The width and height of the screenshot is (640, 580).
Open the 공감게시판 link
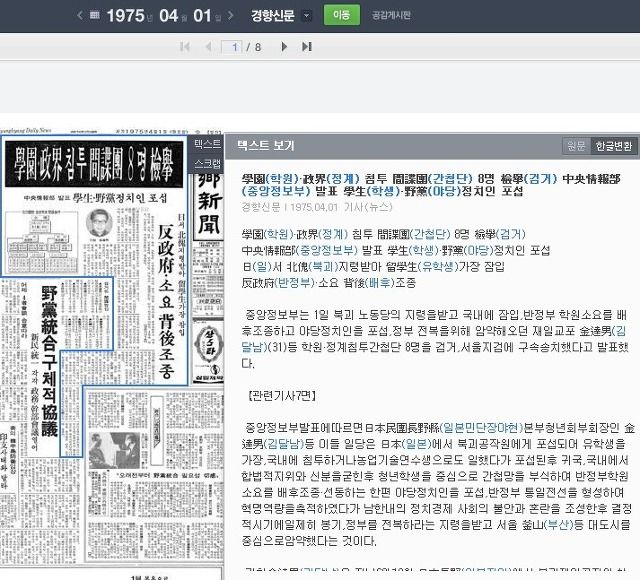click(391, 15)
